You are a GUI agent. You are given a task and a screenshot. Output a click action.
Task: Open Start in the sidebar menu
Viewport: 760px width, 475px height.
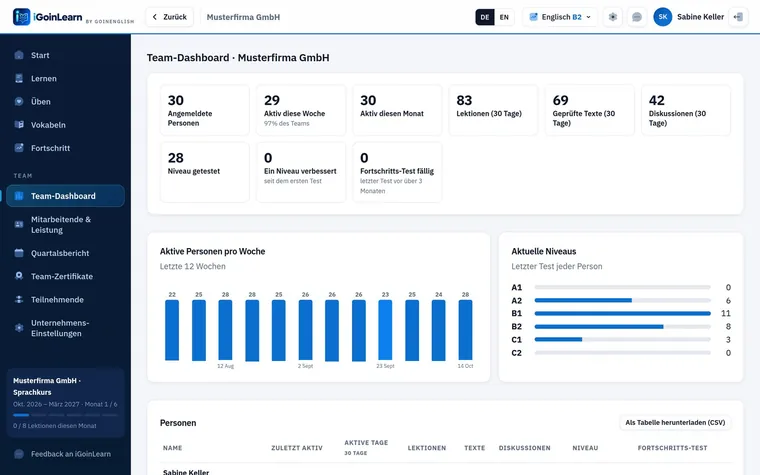(65, 55)
